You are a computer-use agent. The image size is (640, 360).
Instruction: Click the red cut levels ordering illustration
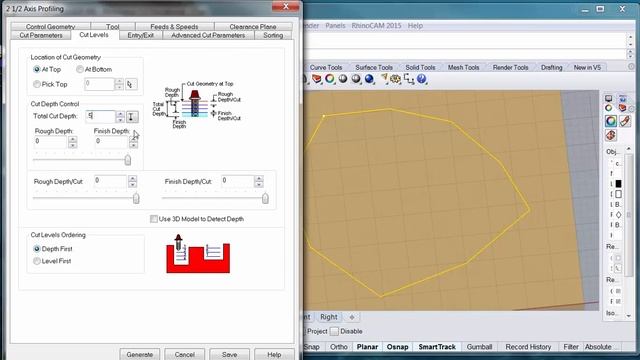198,254
